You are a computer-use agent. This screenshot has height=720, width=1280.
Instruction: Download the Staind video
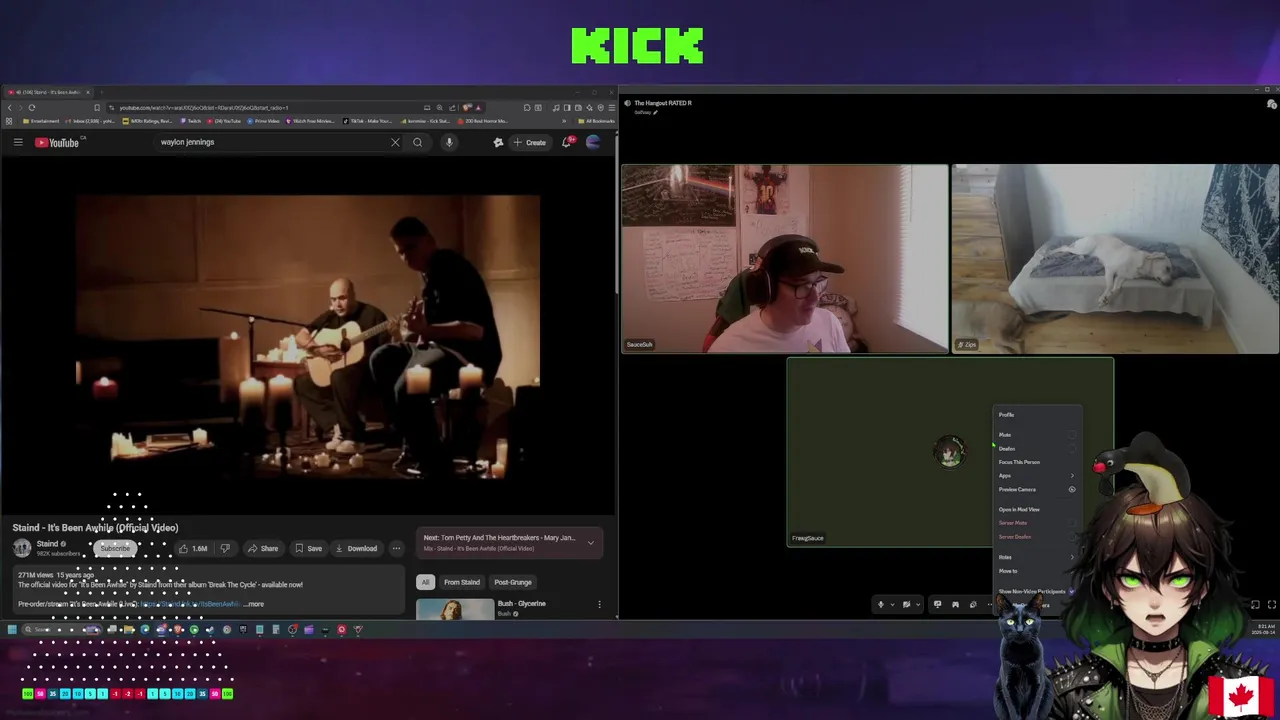point(356,548)
